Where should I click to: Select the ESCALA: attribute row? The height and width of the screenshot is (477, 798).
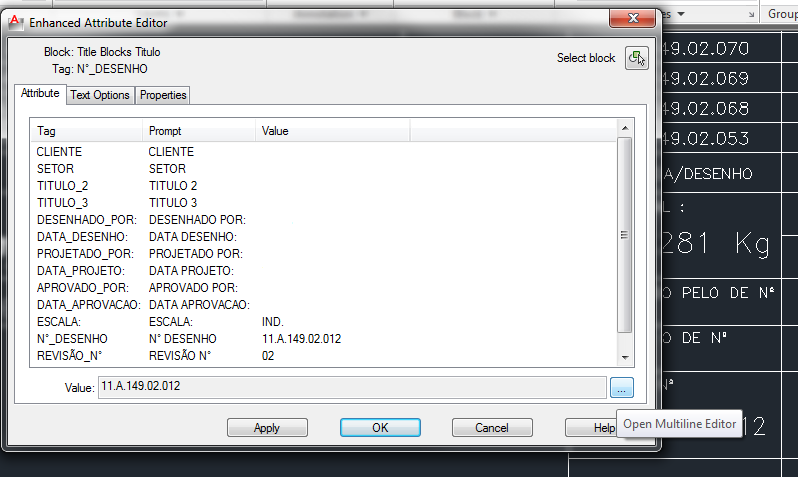(x=323, y=322)
